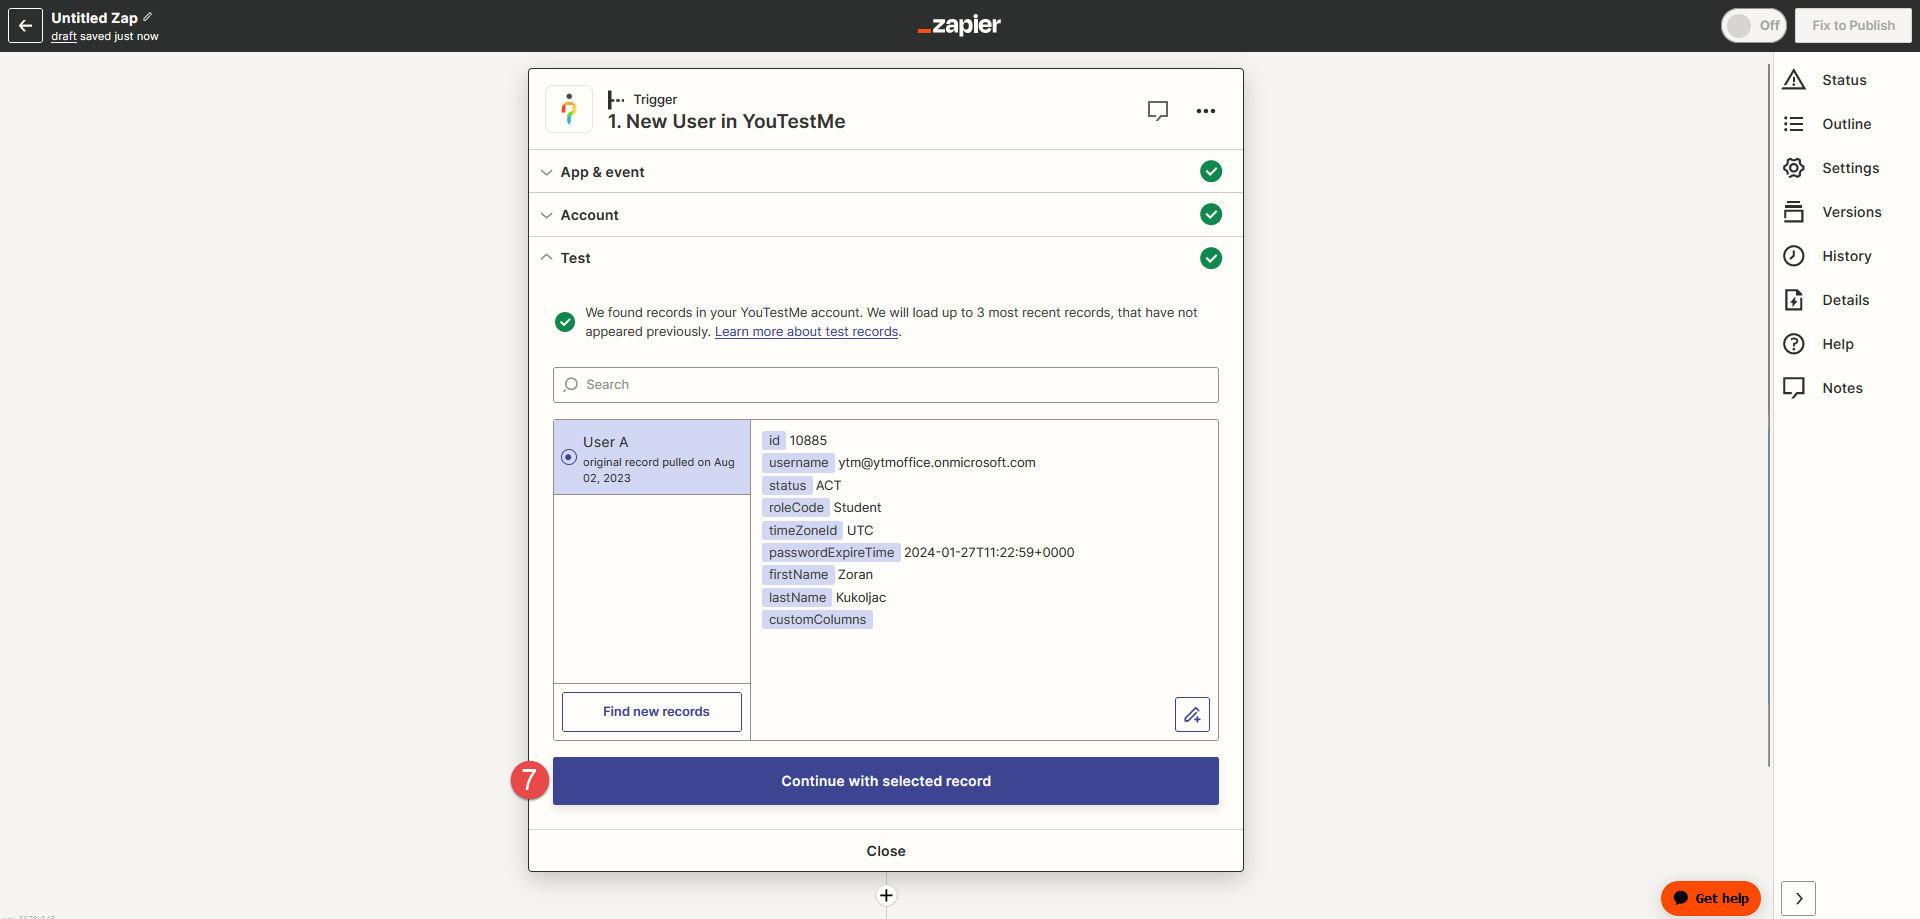Click the draft link under title
Screen dimensions: 1920x919
point(64,37)
